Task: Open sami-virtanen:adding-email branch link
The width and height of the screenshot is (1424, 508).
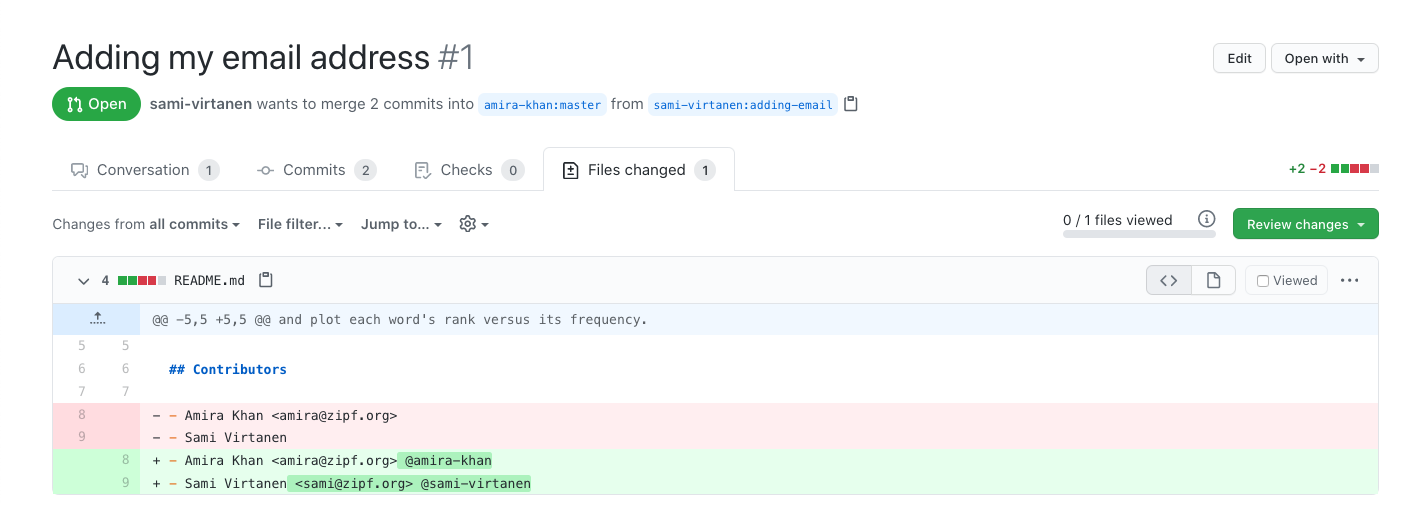Action: click(743, 105)
